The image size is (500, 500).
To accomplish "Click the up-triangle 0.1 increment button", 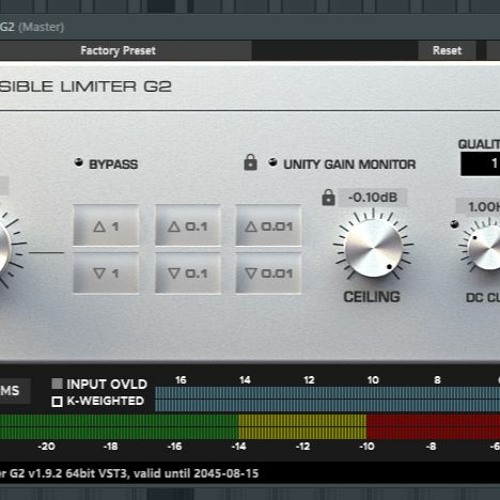I will [188, 226].
